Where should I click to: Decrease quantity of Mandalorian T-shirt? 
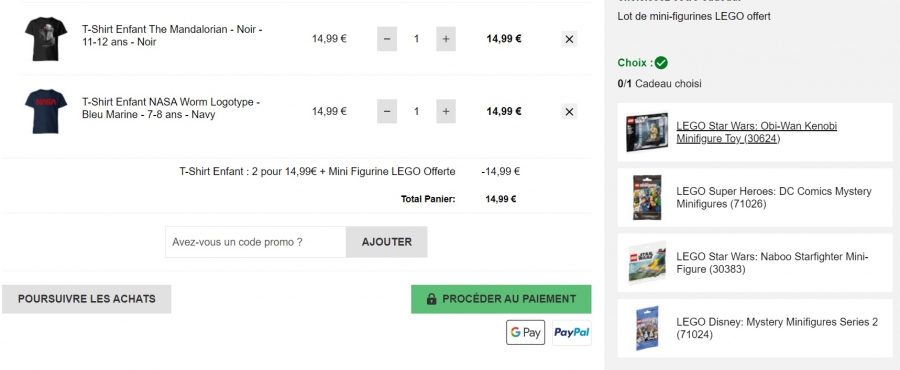click(x=387, y=39)
